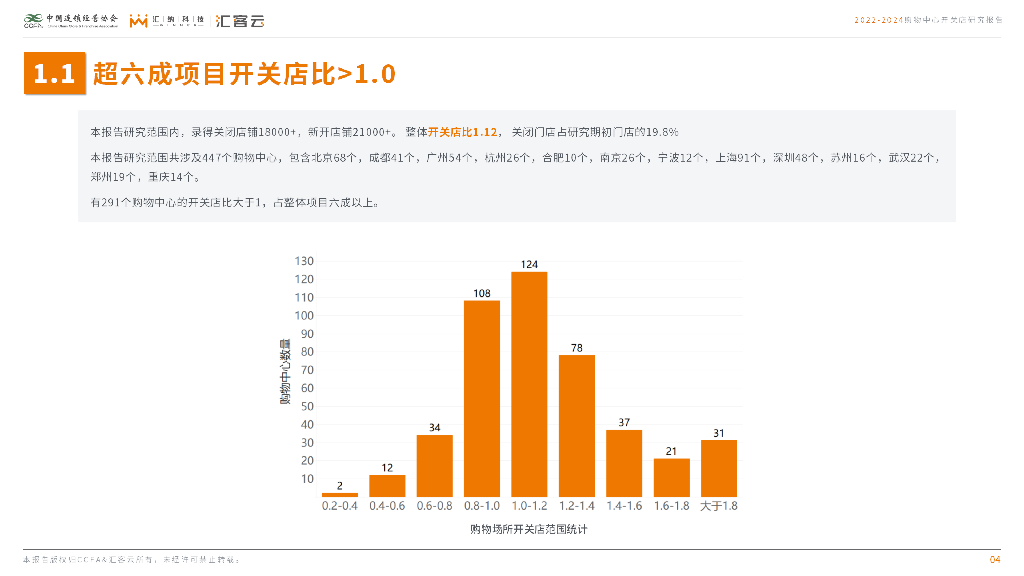The width and height of the screenshot is (1024, 576).
Task: Click the x-axis category label 0.8-1.0
Action: pos(482,506)
